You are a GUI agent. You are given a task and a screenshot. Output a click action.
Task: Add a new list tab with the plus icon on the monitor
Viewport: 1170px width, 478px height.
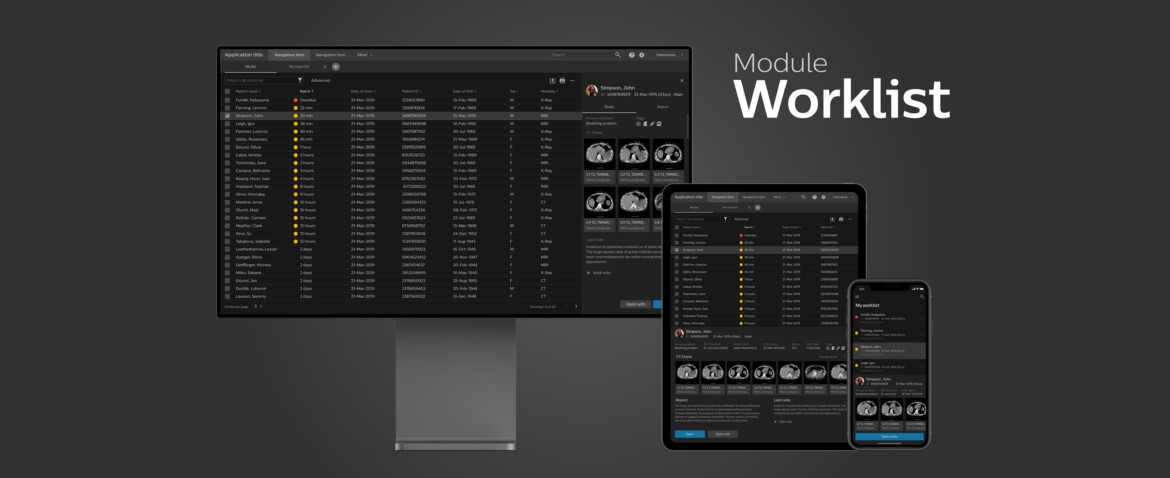336,66
